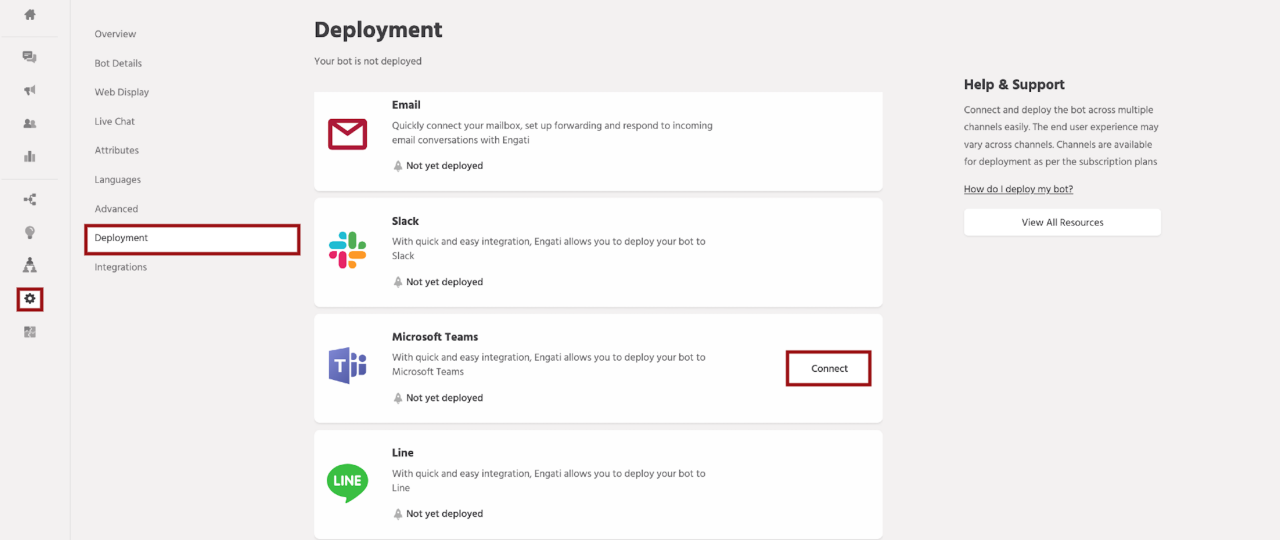Open "How do I deploy my bot?" link

1018,189
